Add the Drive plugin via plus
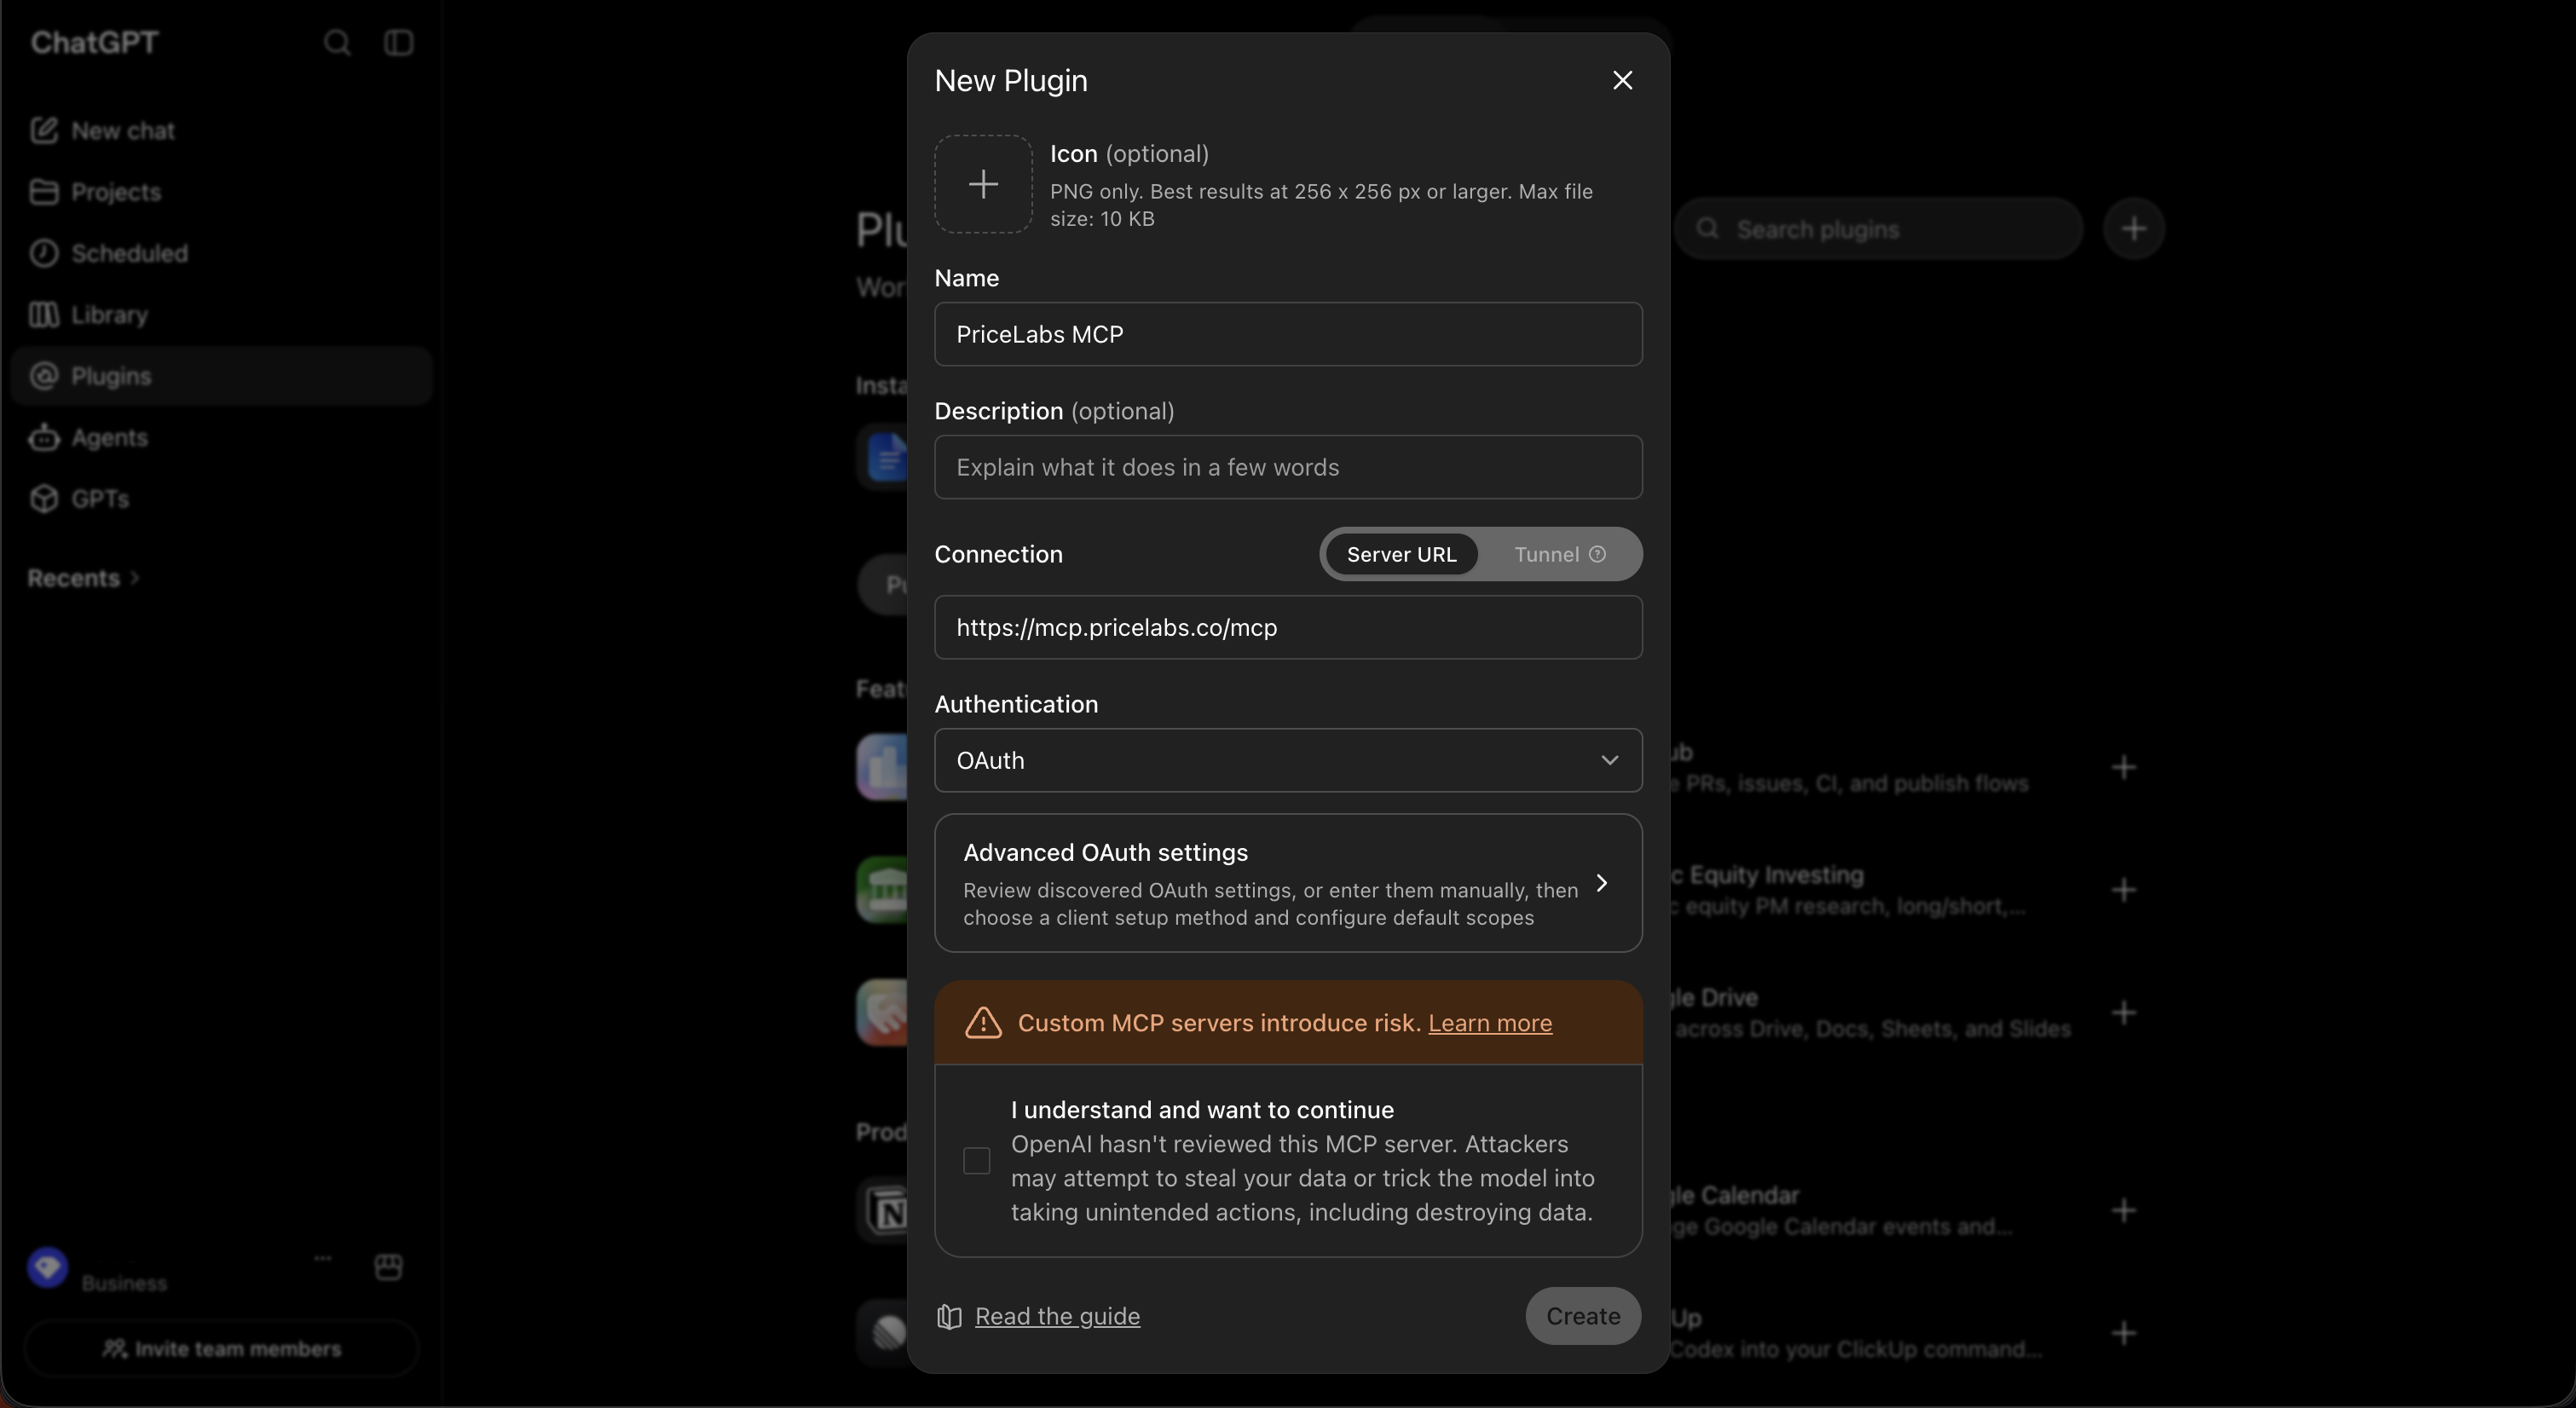The image size is (2576, 1408). pyautogui.click(x=2124, y=1013)
